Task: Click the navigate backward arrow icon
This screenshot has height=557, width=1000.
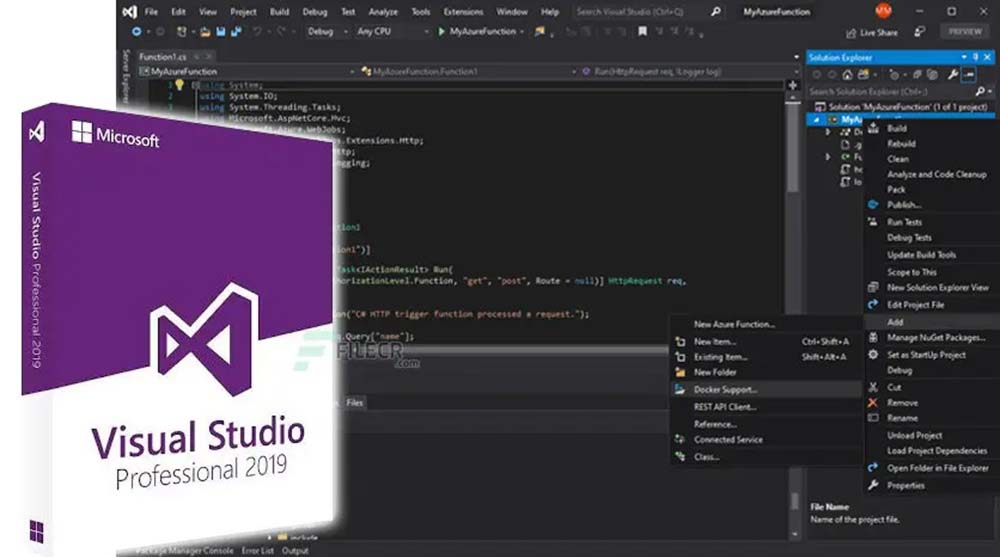Action: [x=136, y=31]
